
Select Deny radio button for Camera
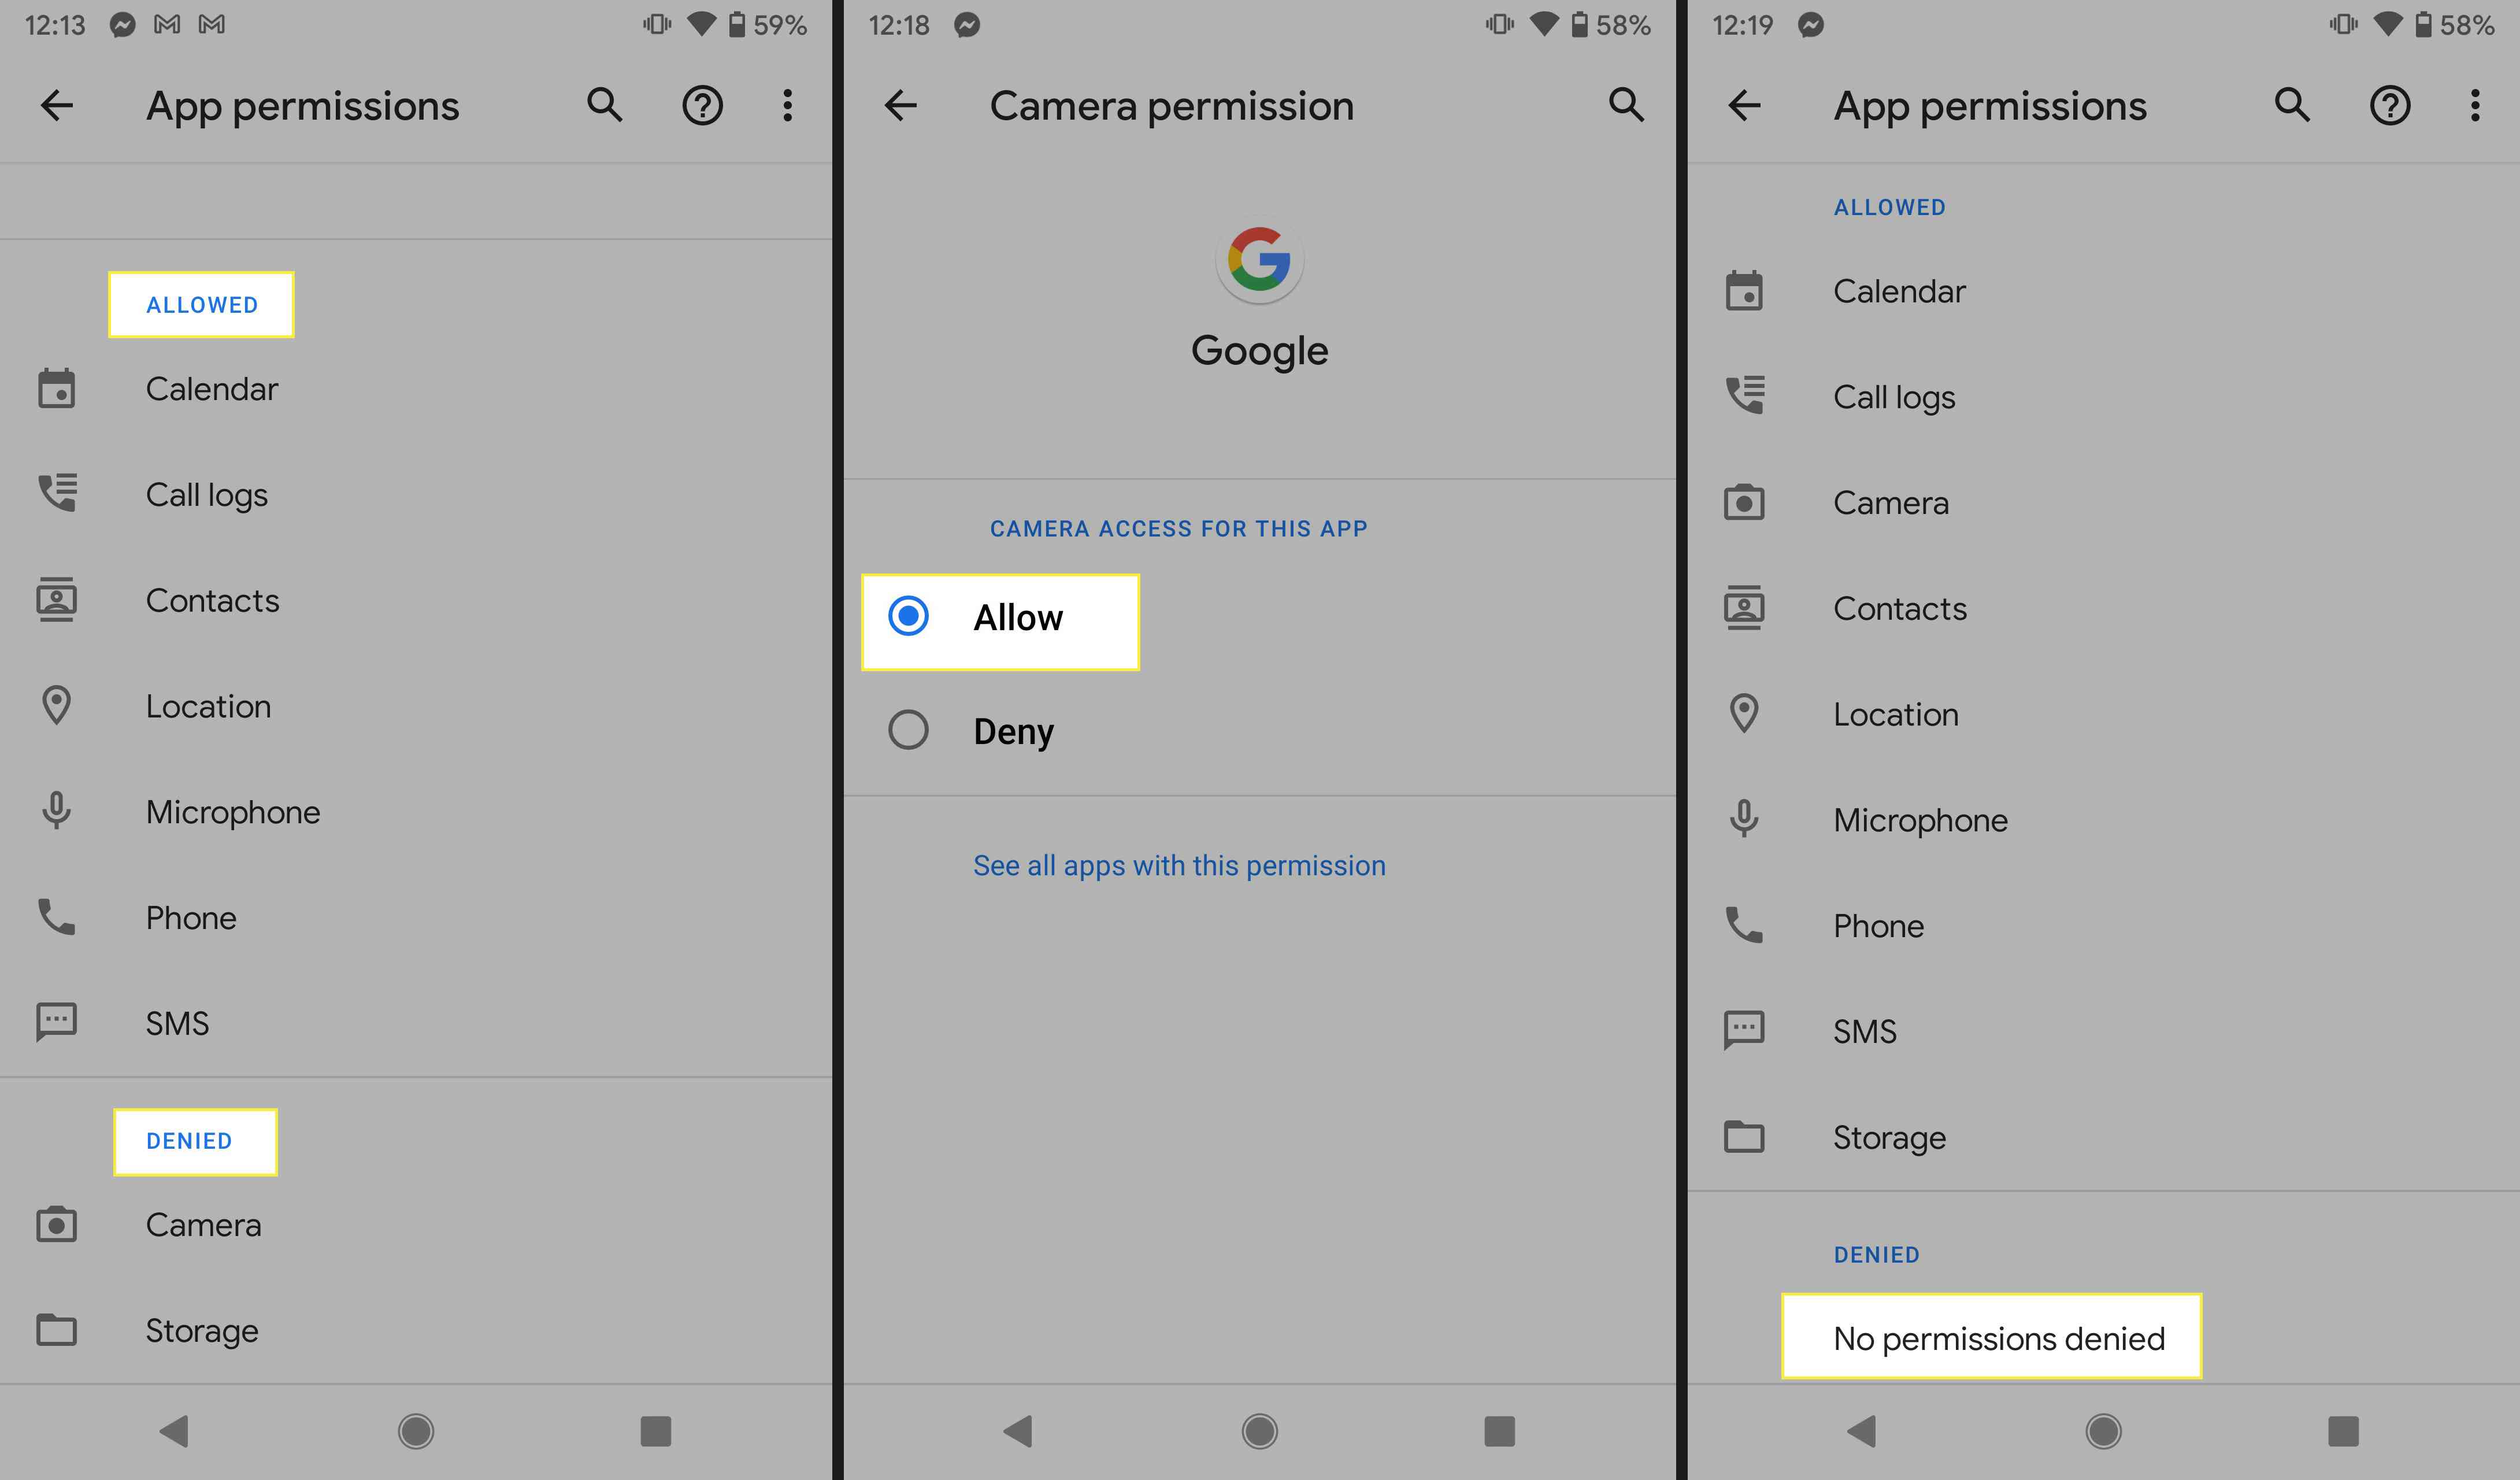pyautogui.click(x=909, y=730)
